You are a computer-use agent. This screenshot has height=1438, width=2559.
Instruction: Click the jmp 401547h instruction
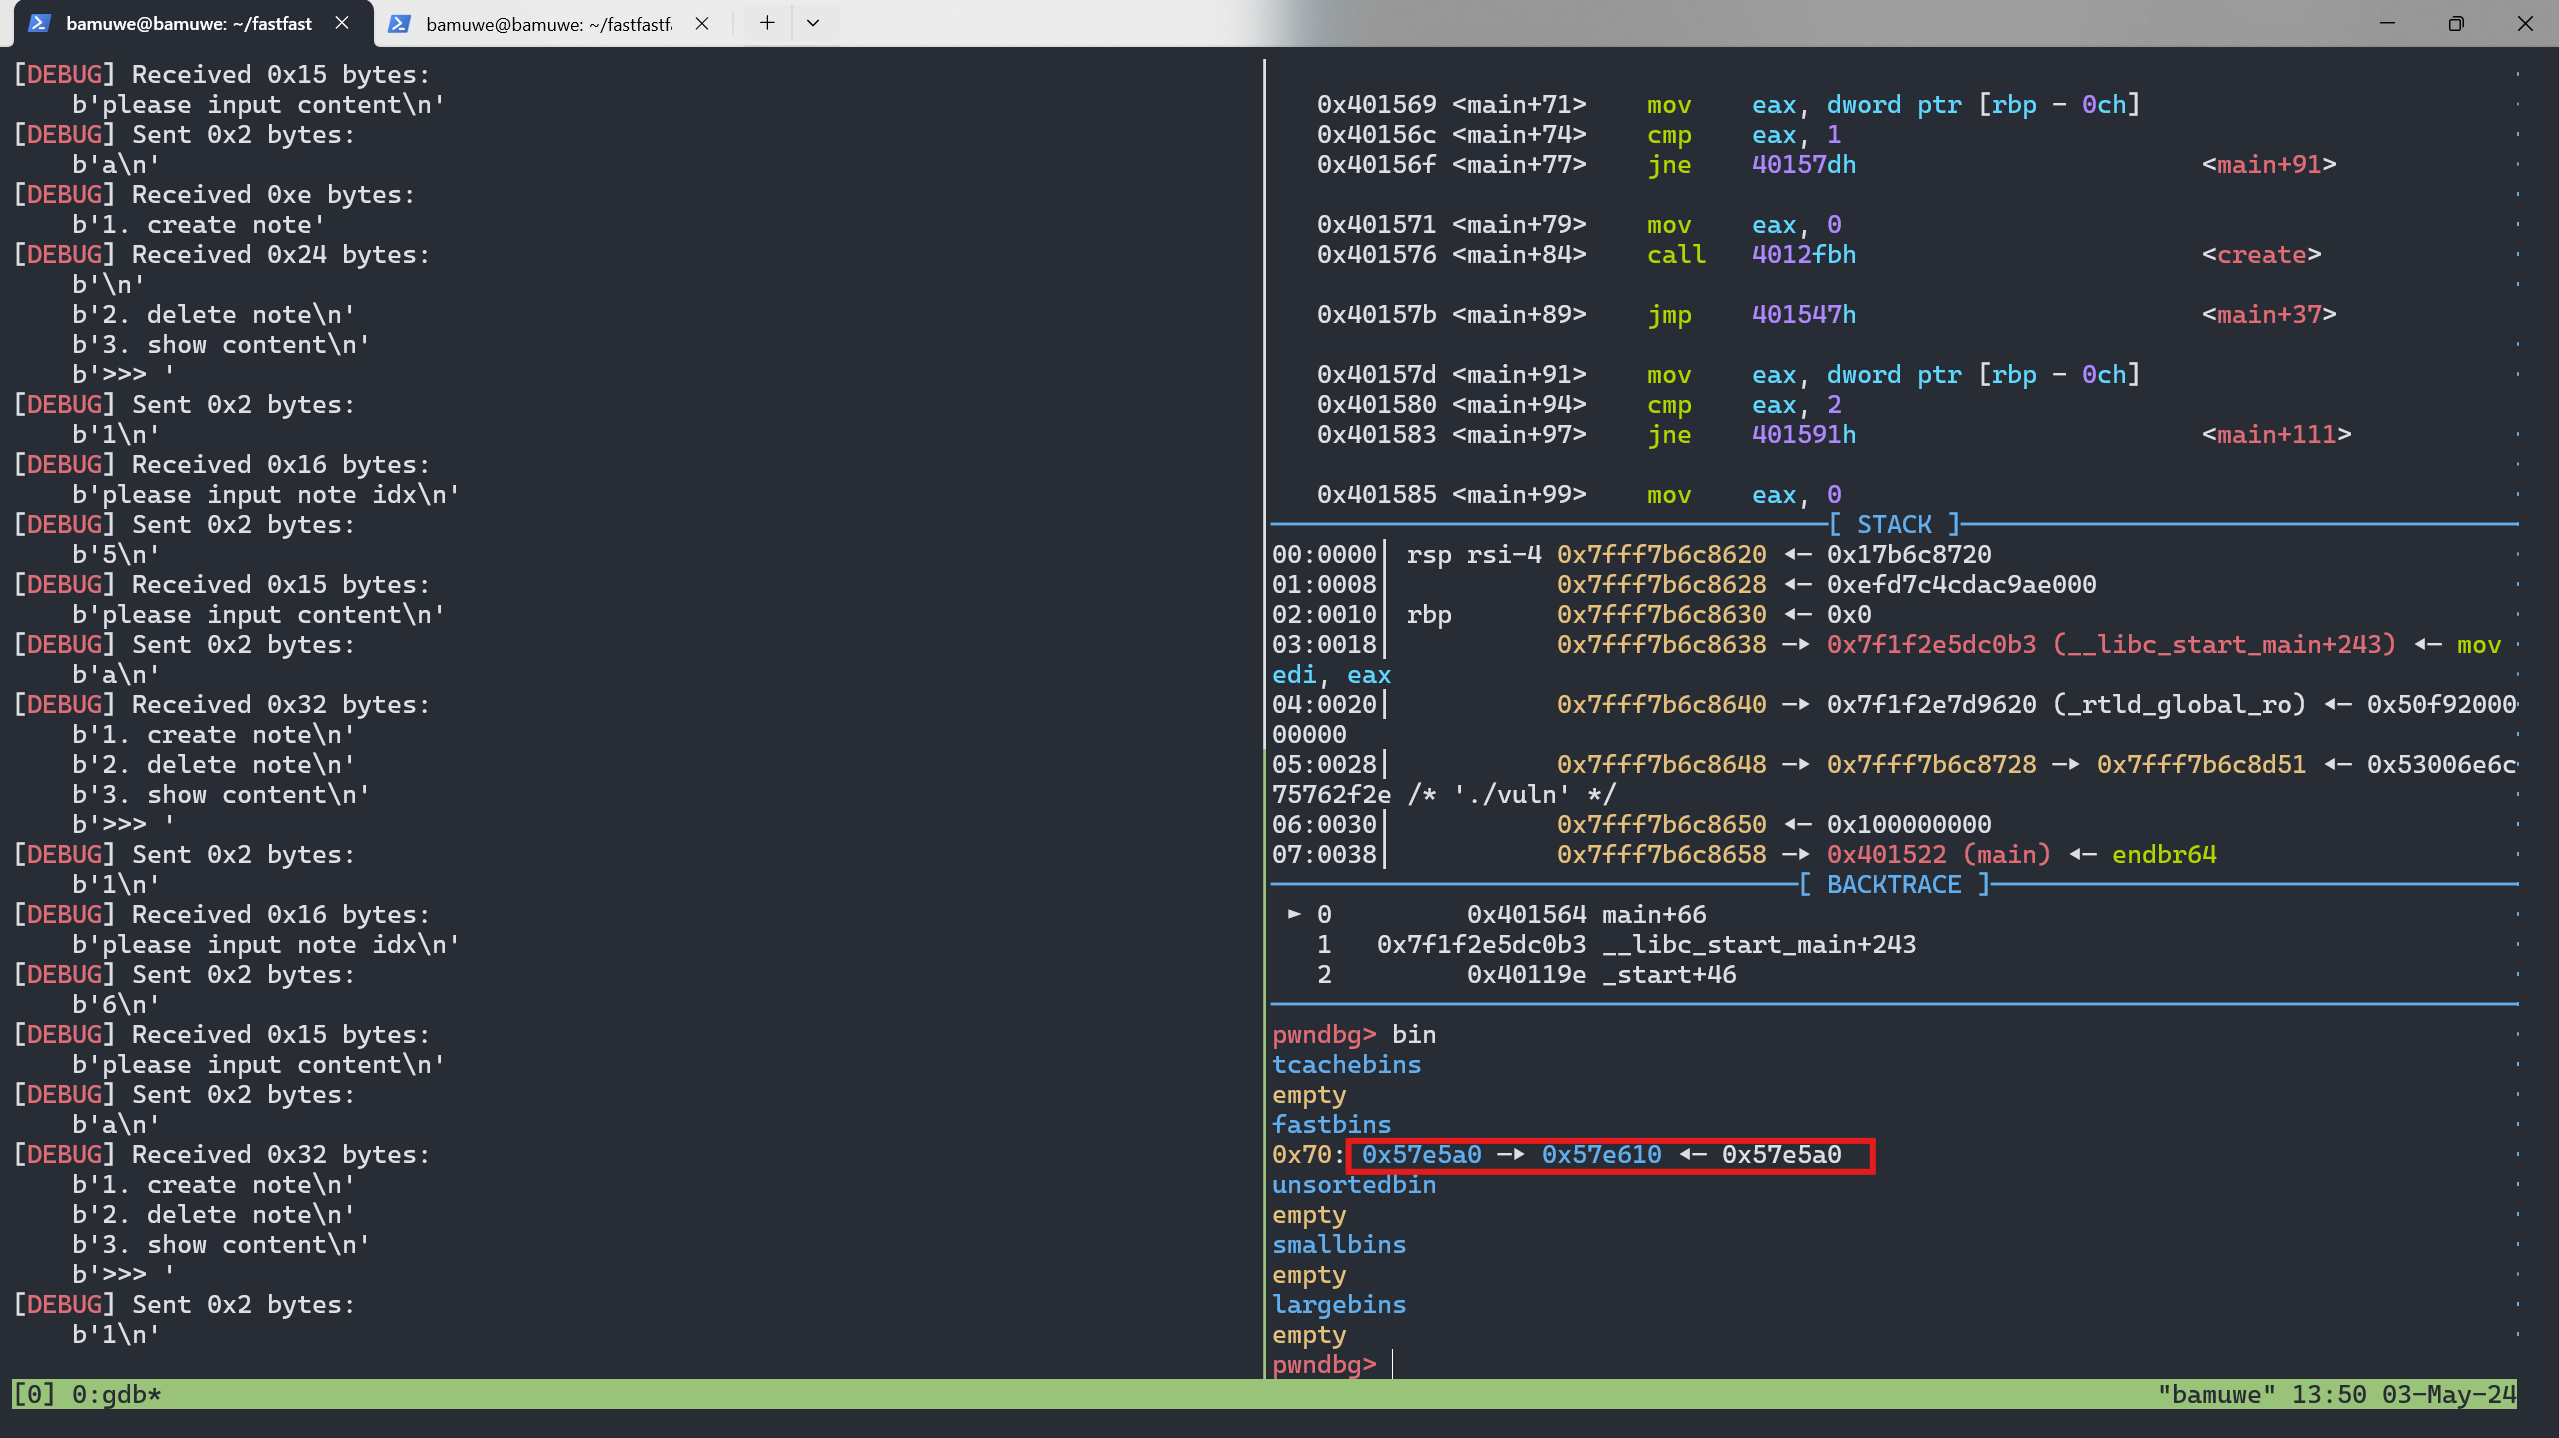1751,314
